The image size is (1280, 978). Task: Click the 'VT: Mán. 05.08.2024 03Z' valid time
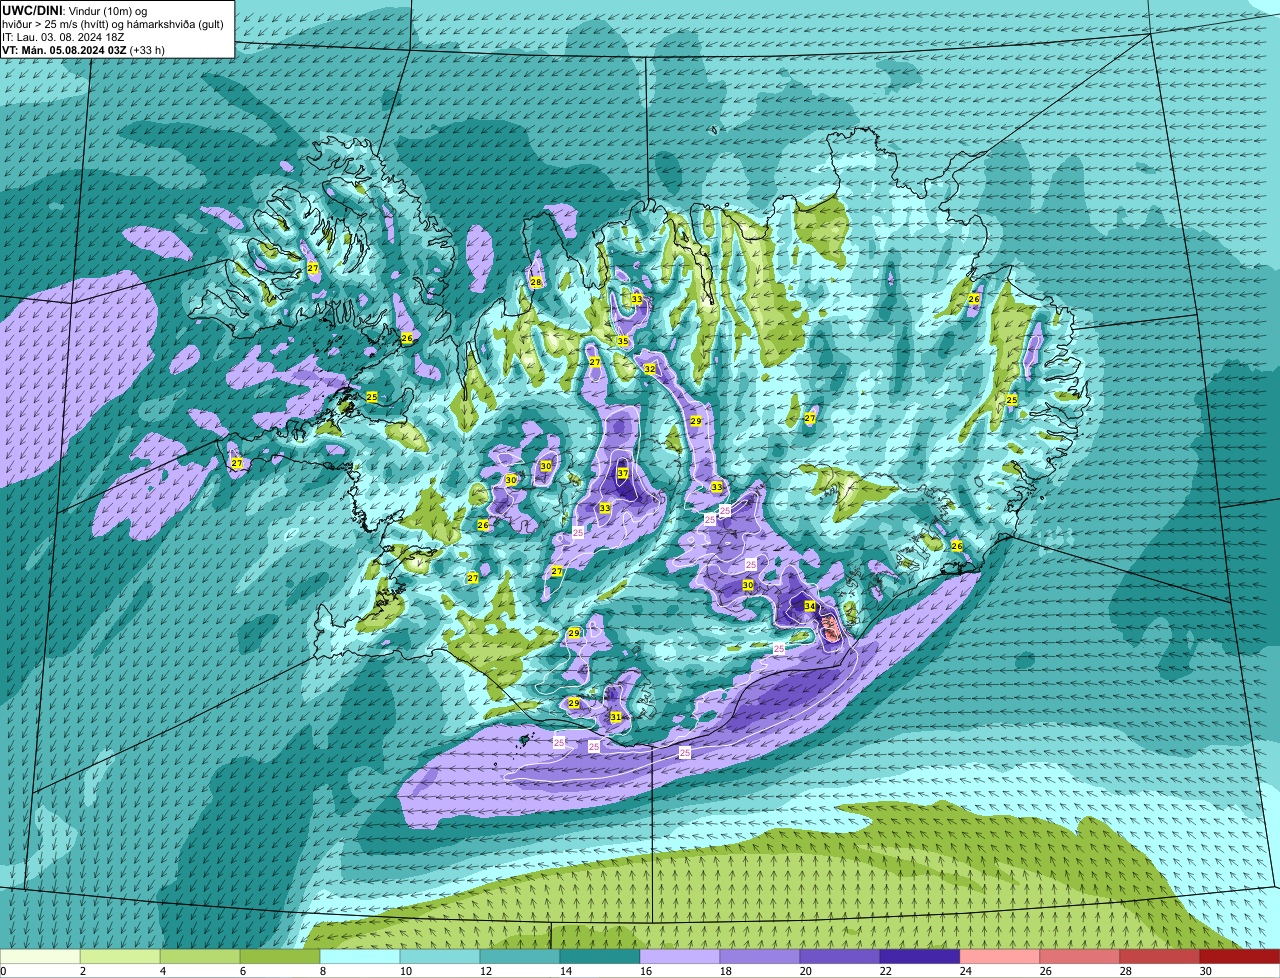click(x=65, y=50)
